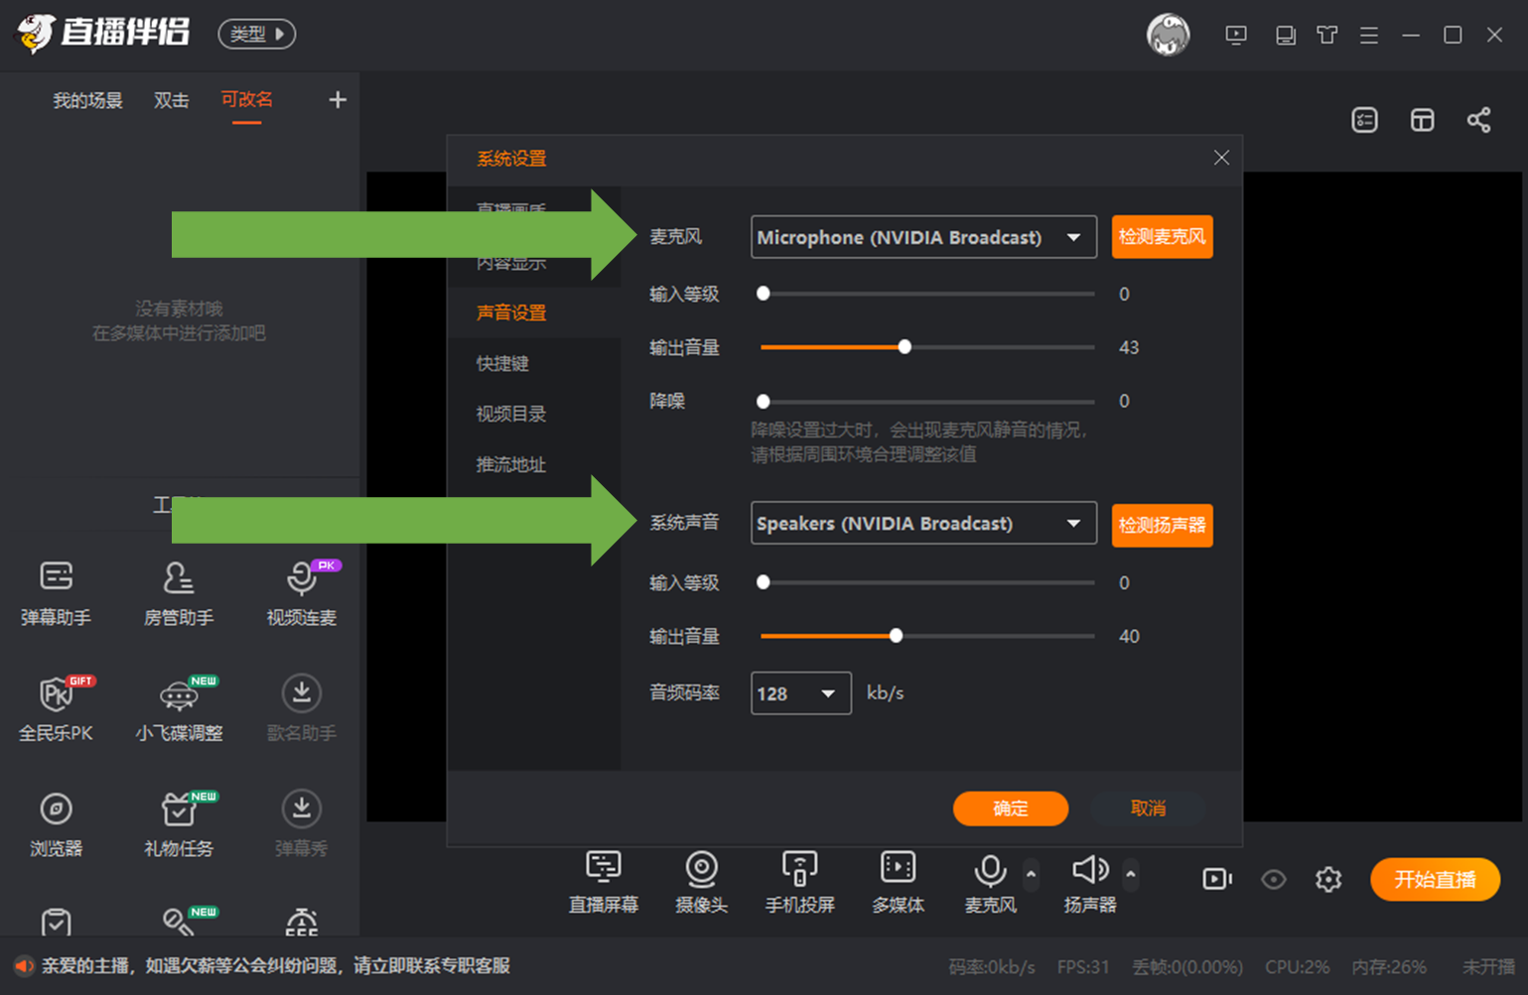
Task: Open the share icon above the preview
Action: coord(1480,119)
